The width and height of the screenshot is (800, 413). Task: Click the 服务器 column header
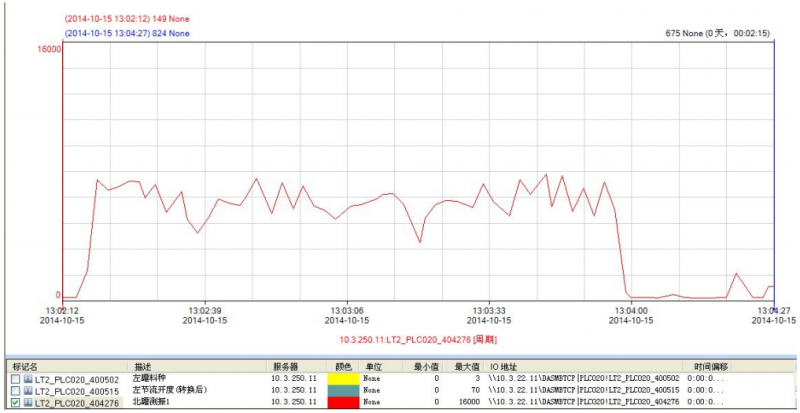point(285,367)
